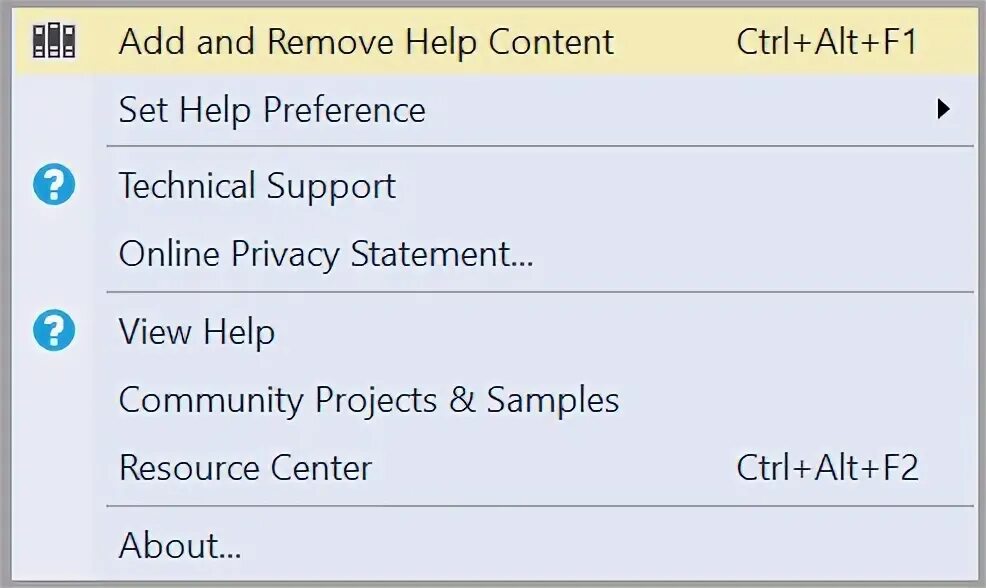Screen dimensions: 986x588
Task: Expand the Set Help Preference submenu arrow
Action: click(x=942, y=109)
